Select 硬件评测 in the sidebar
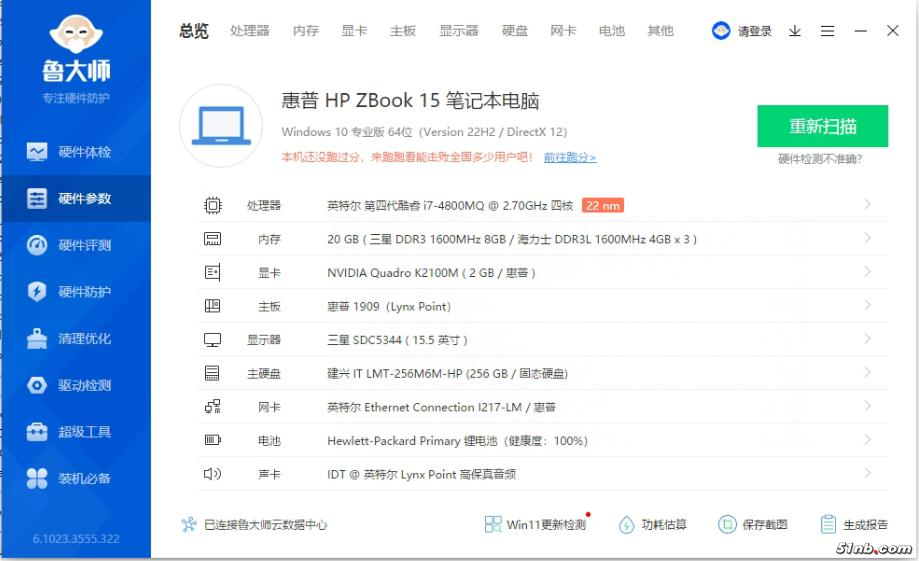 click(75, 245)
